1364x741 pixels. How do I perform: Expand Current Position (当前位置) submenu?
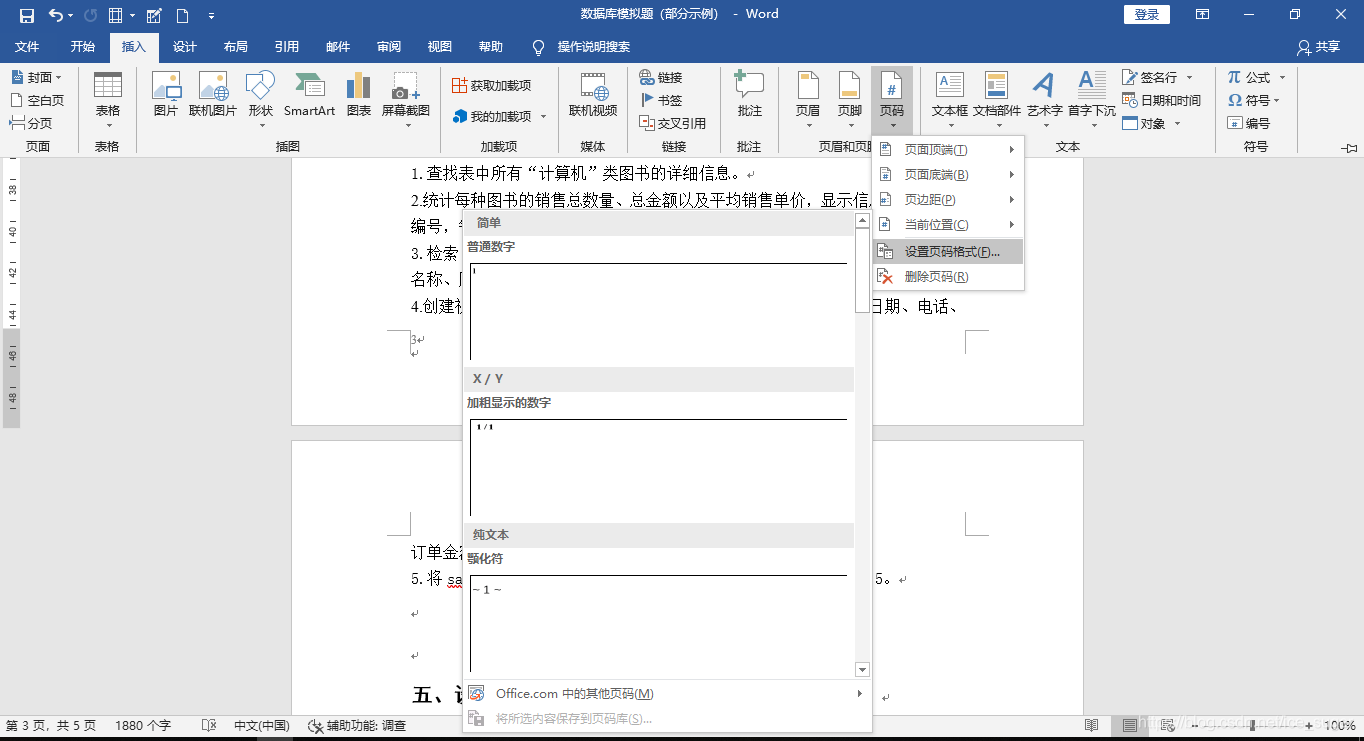pyautogui.click(x=948, y=225)
